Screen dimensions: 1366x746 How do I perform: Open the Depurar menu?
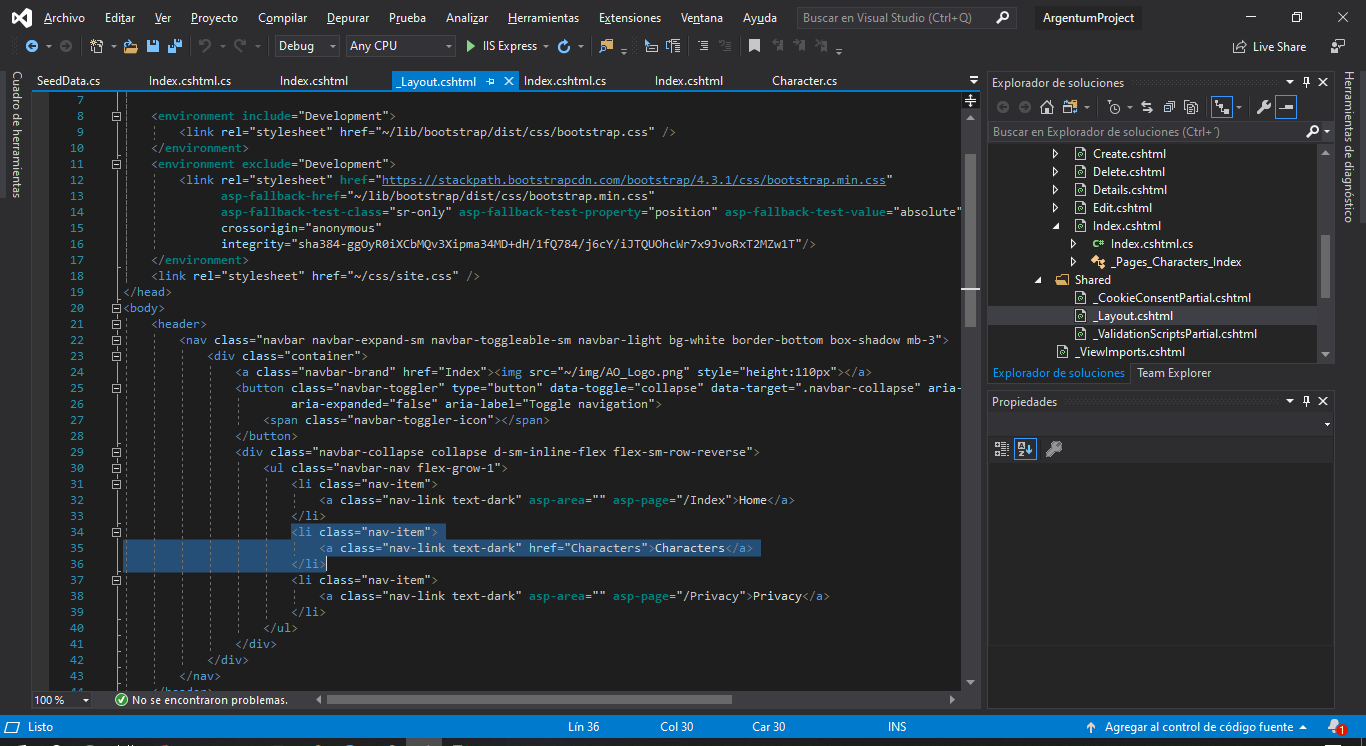click(347, 18)
